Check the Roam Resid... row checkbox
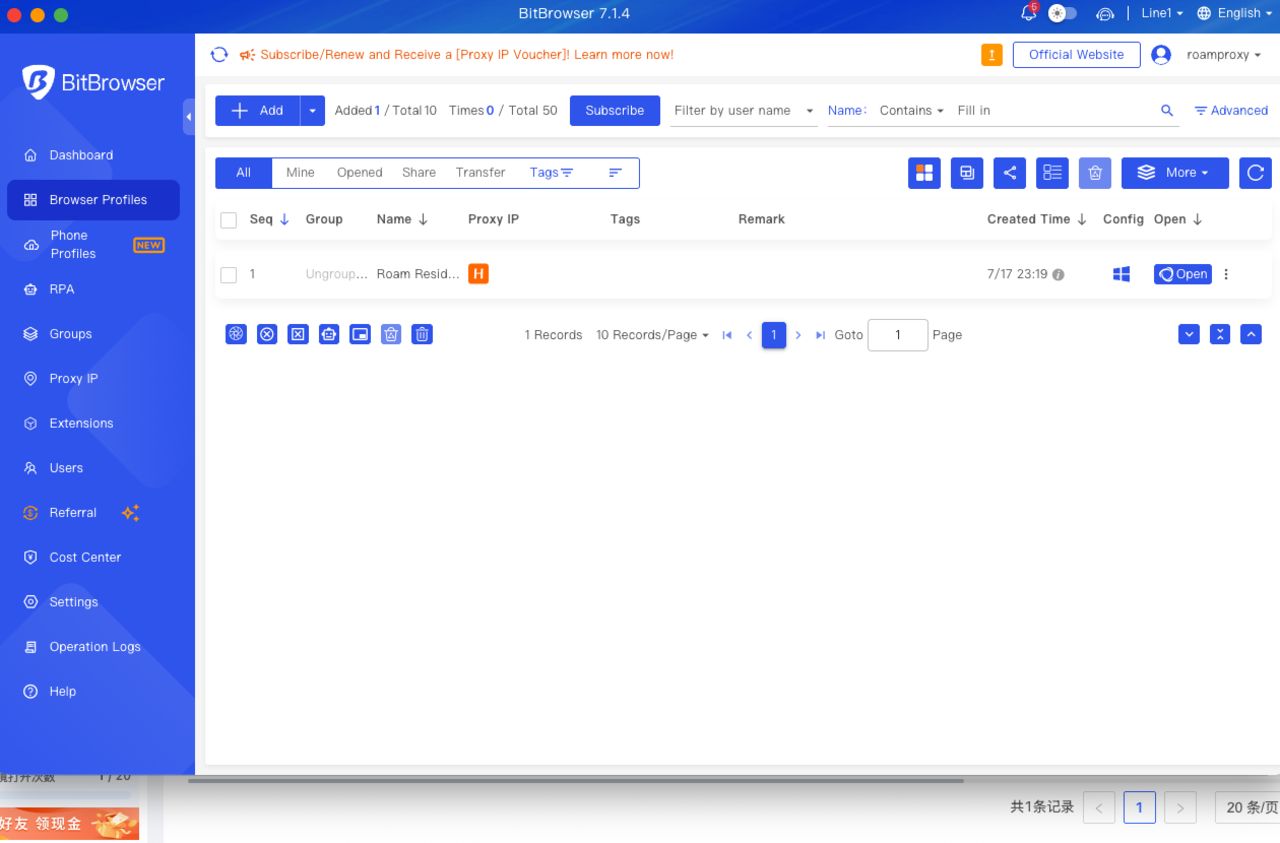1280x843 pixels. (228, 275)
